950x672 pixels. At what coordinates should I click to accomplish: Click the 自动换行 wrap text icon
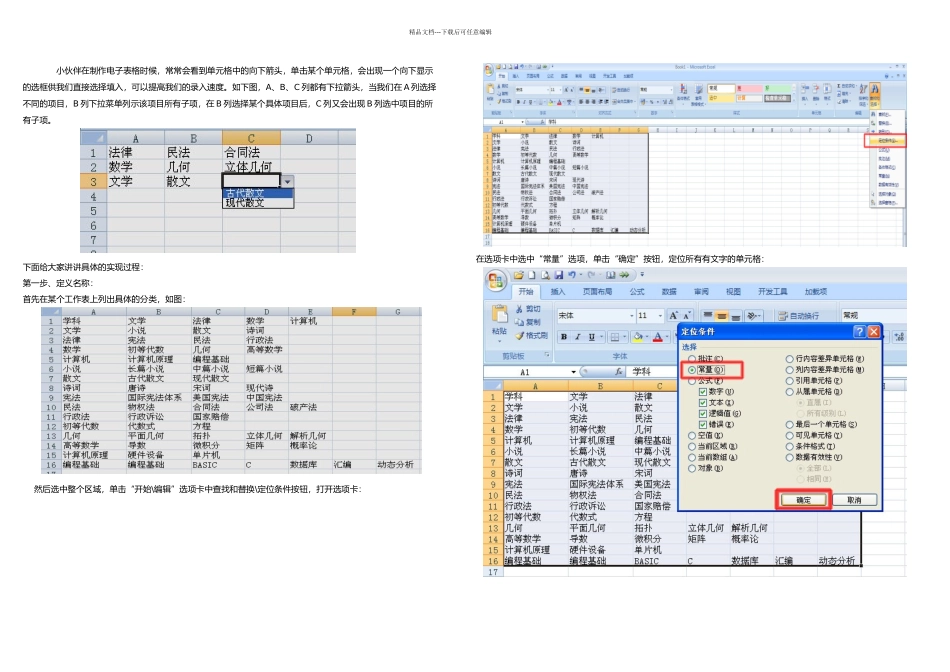tap(784, 316)
